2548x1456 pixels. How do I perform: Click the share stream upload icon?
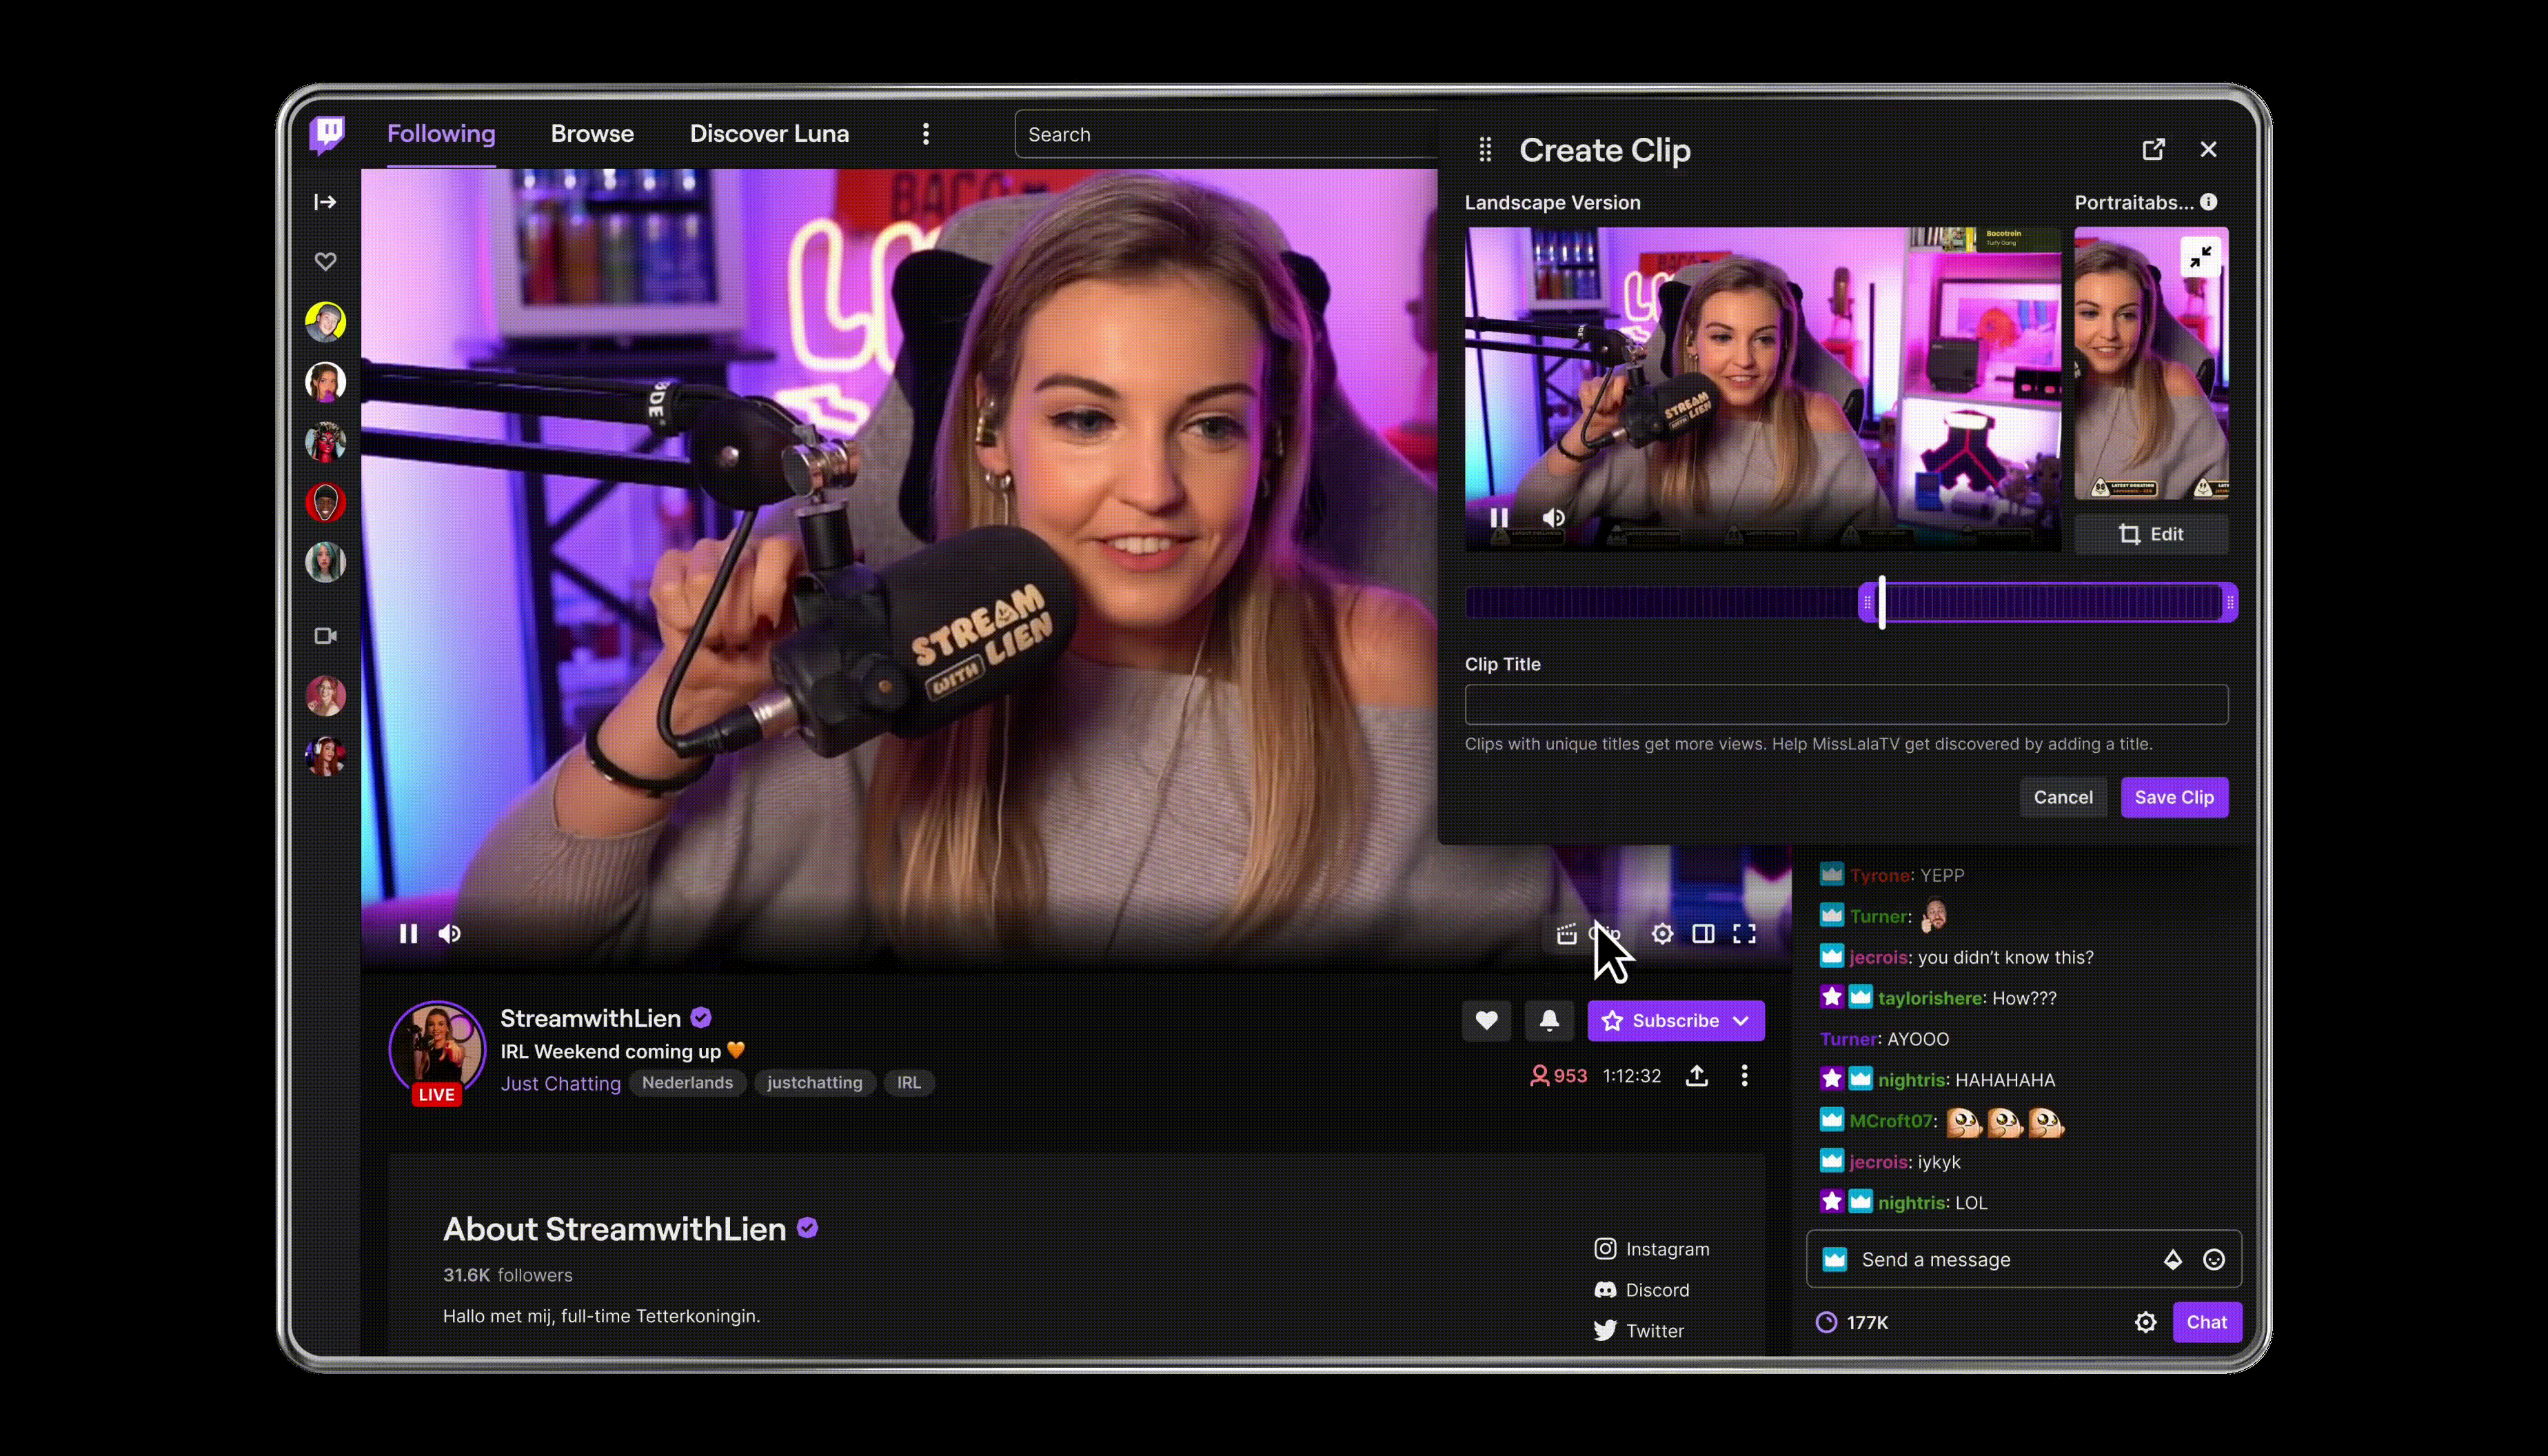1696,1075
